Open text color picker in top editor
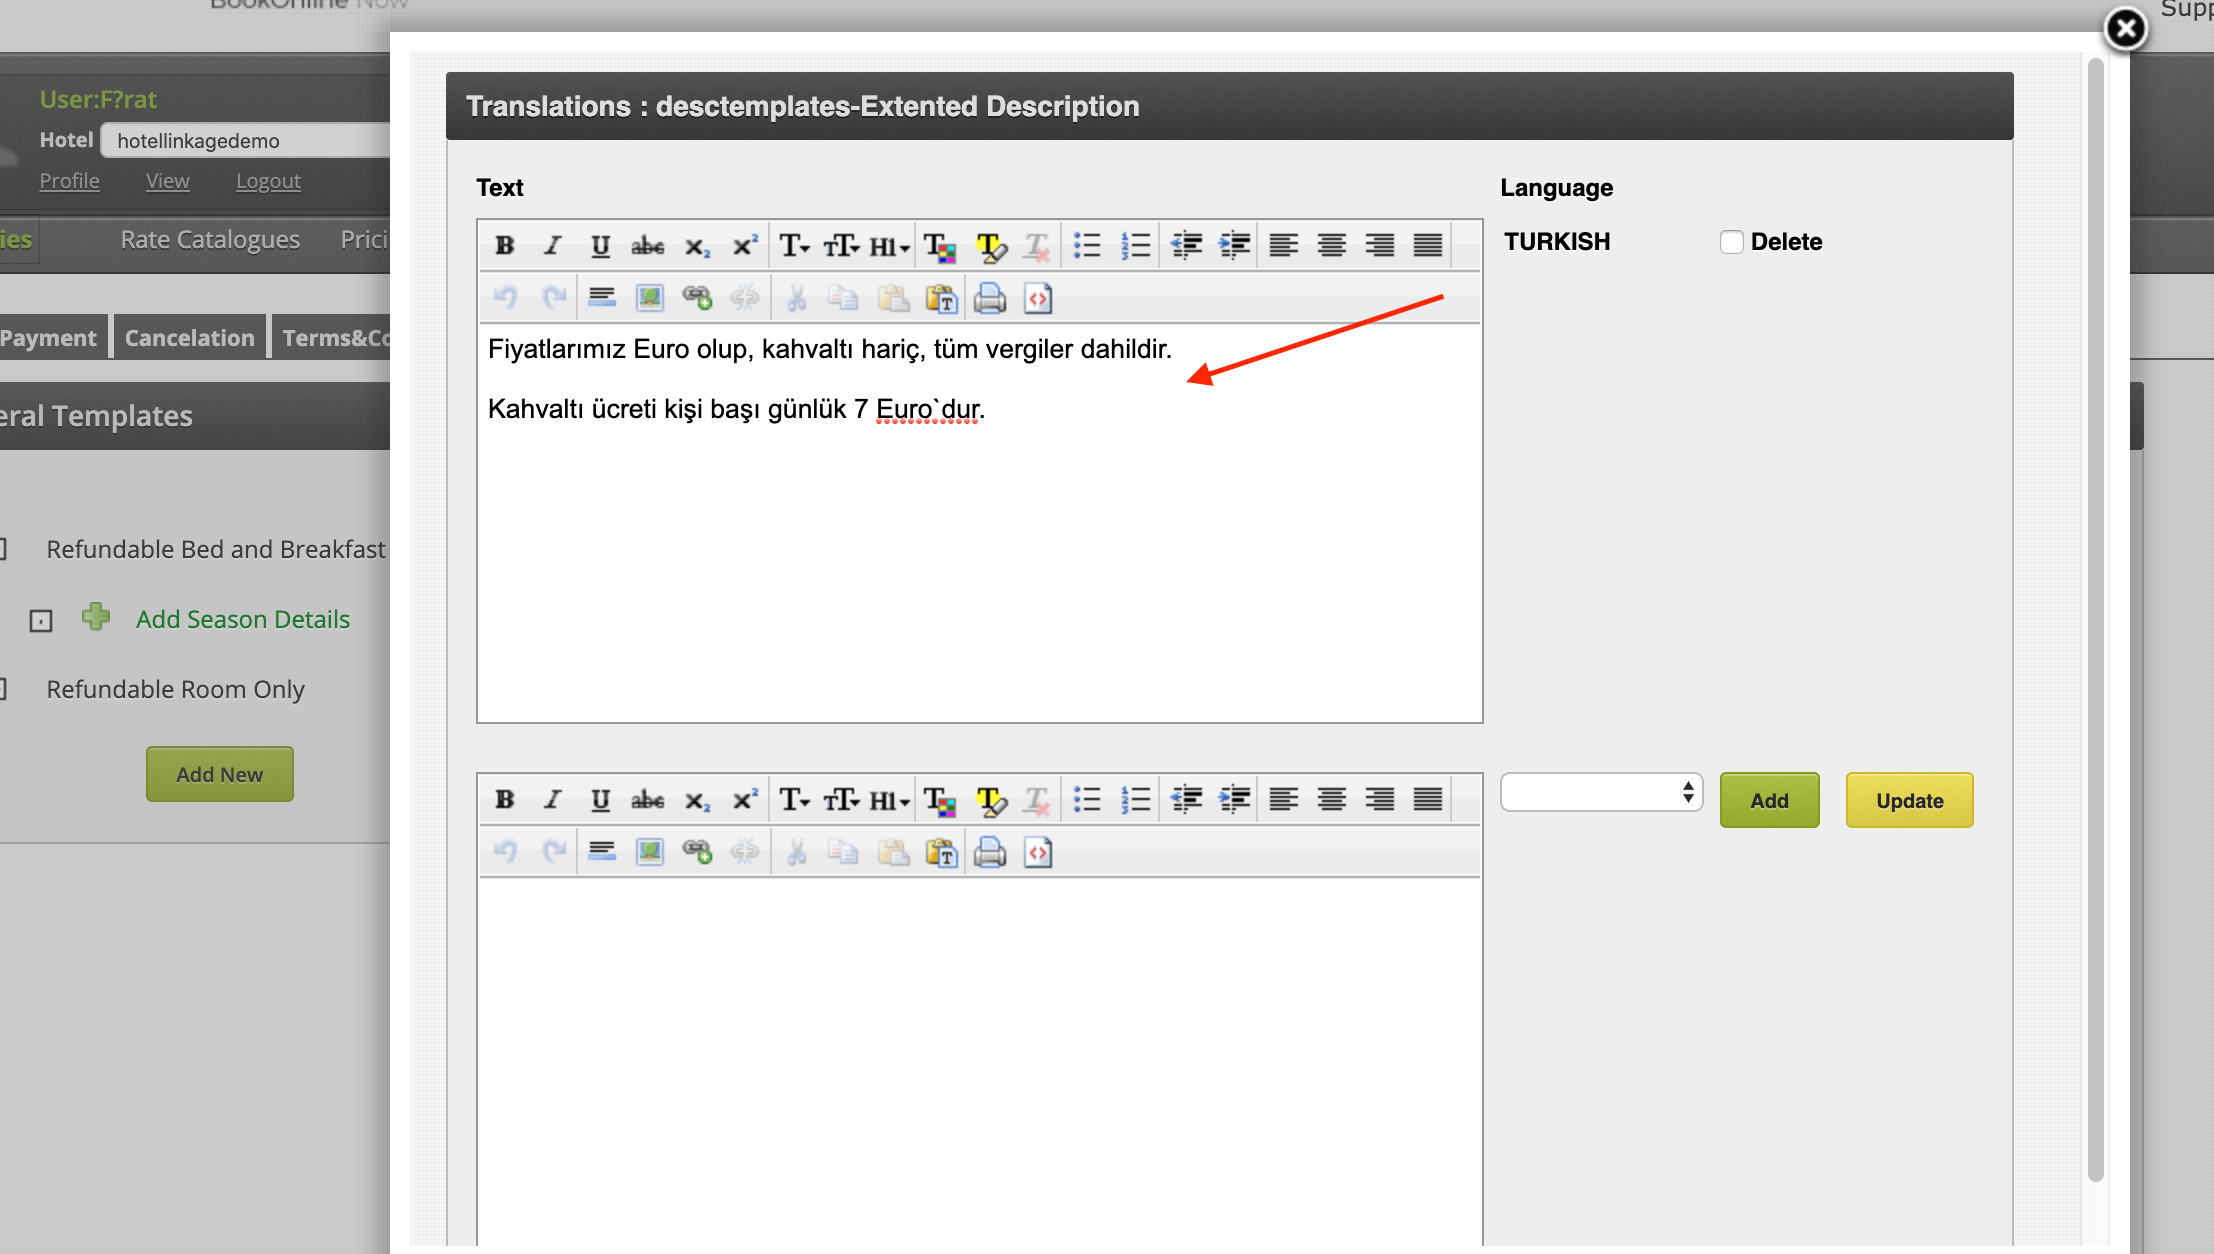Image resolution: width=2214 pixels, height=1254 pixels. (939, 245)
